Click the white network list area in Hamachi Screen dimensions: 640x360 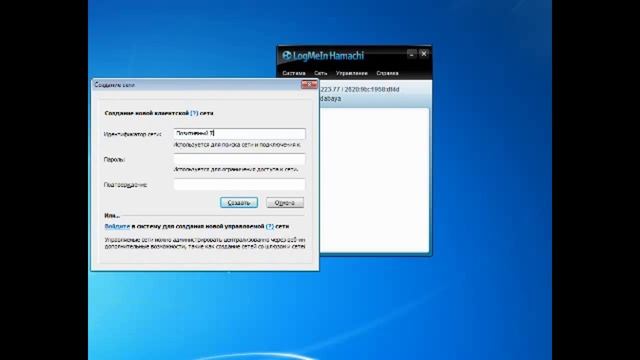(x=374, y=180)
